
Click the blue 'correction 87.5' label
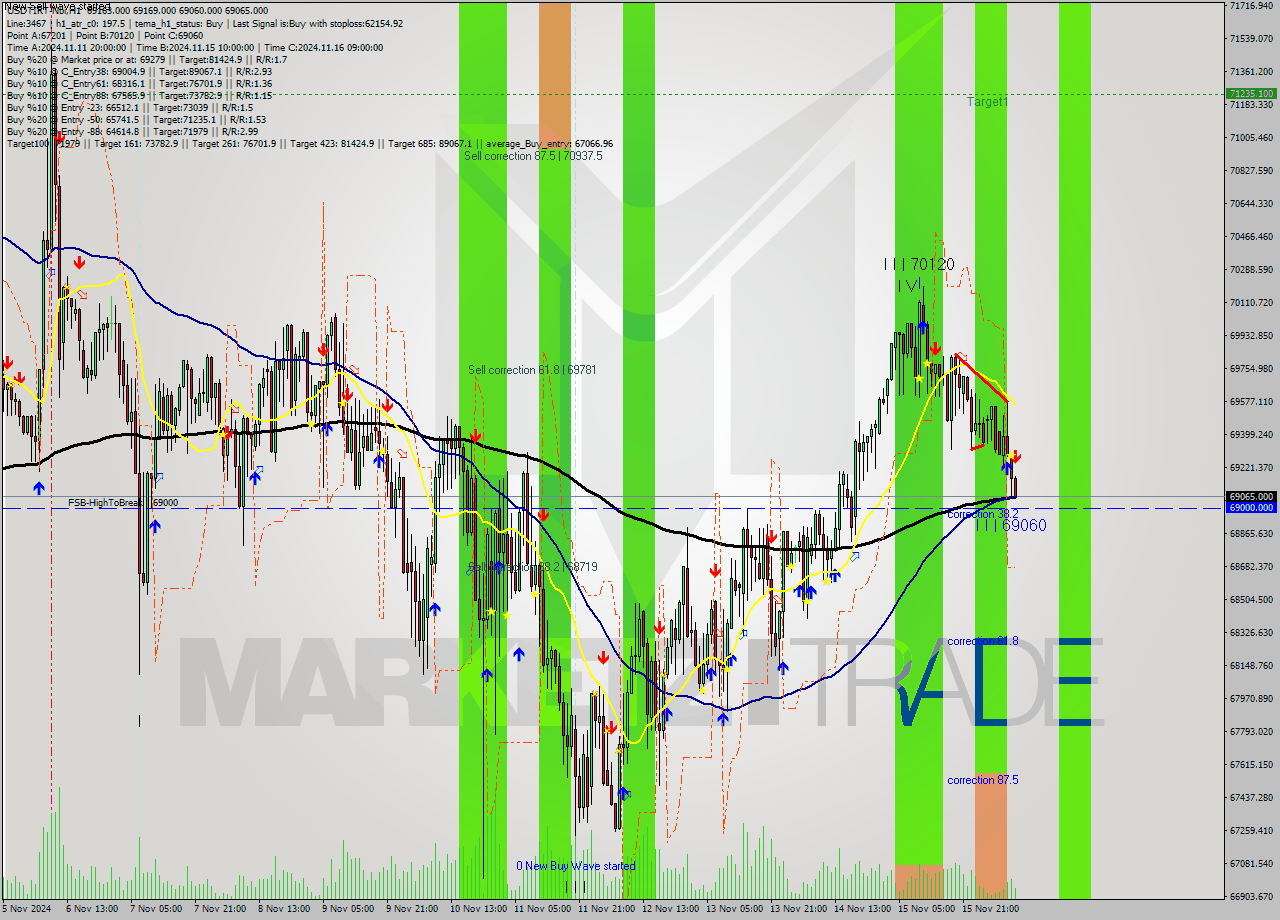pos(982,780)
